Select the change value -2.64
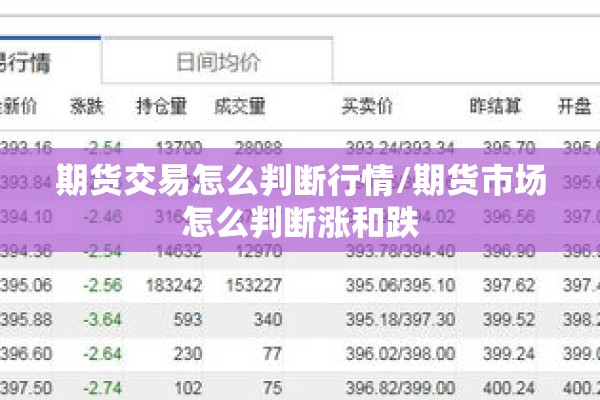 (103, 354)
